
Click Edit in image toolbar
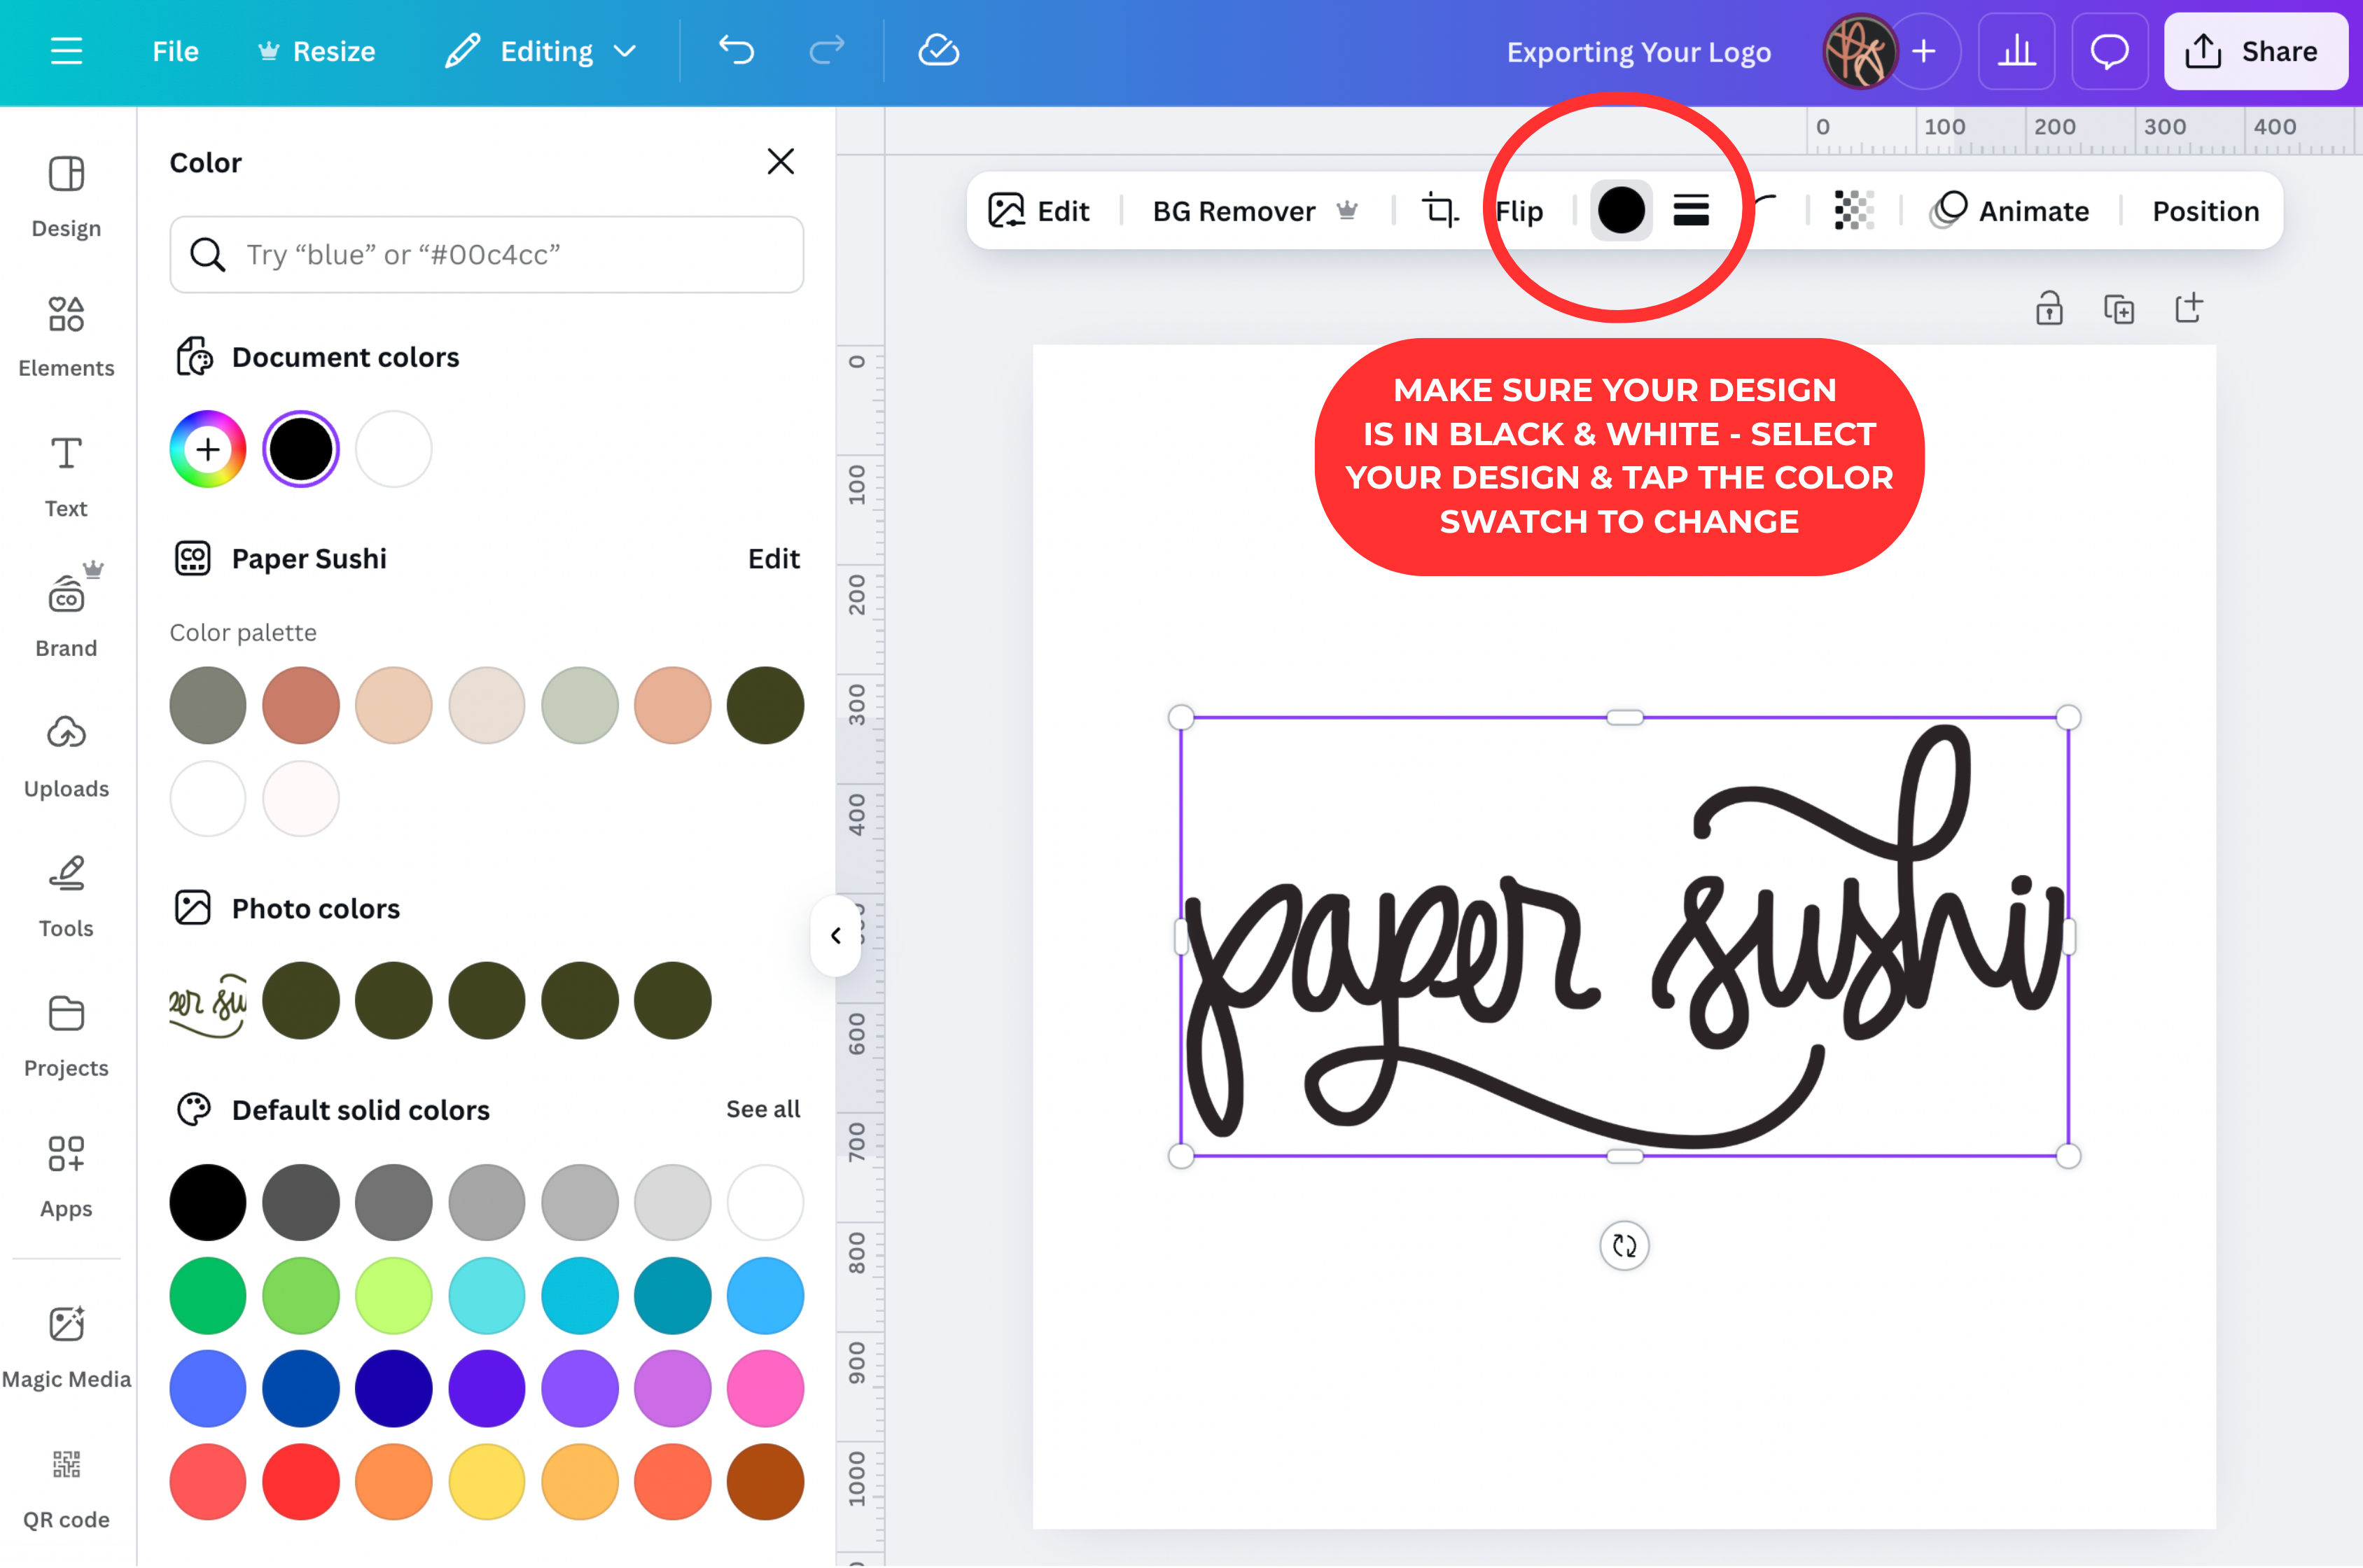1038,211
